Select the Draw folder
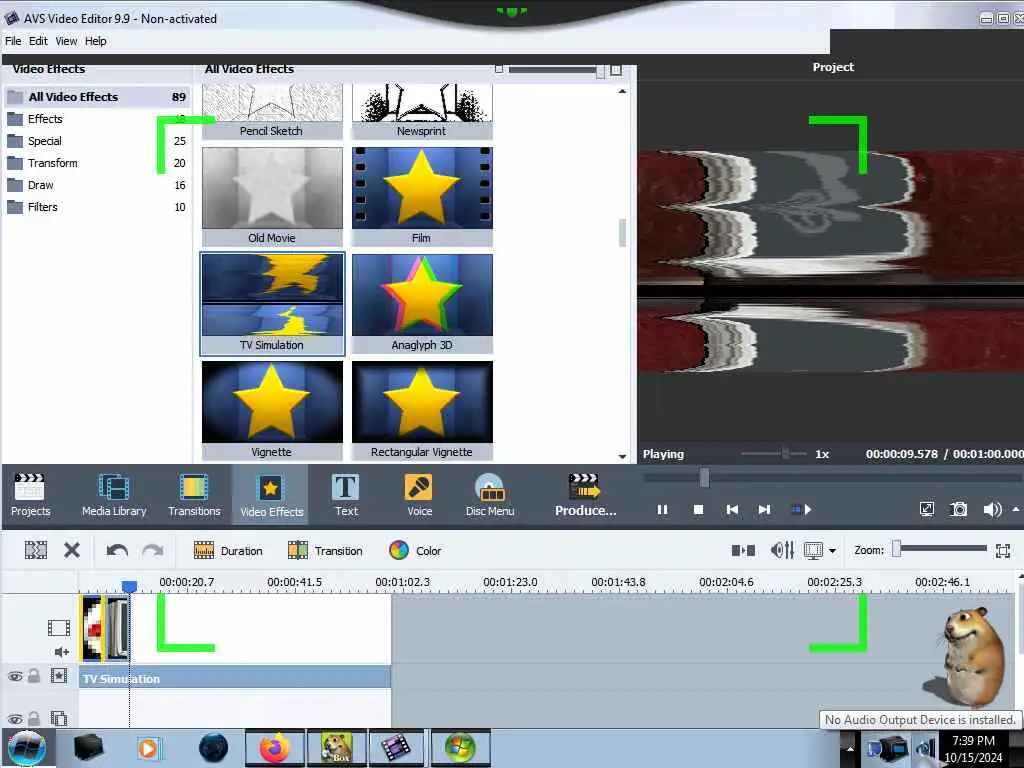 [97, 185]
